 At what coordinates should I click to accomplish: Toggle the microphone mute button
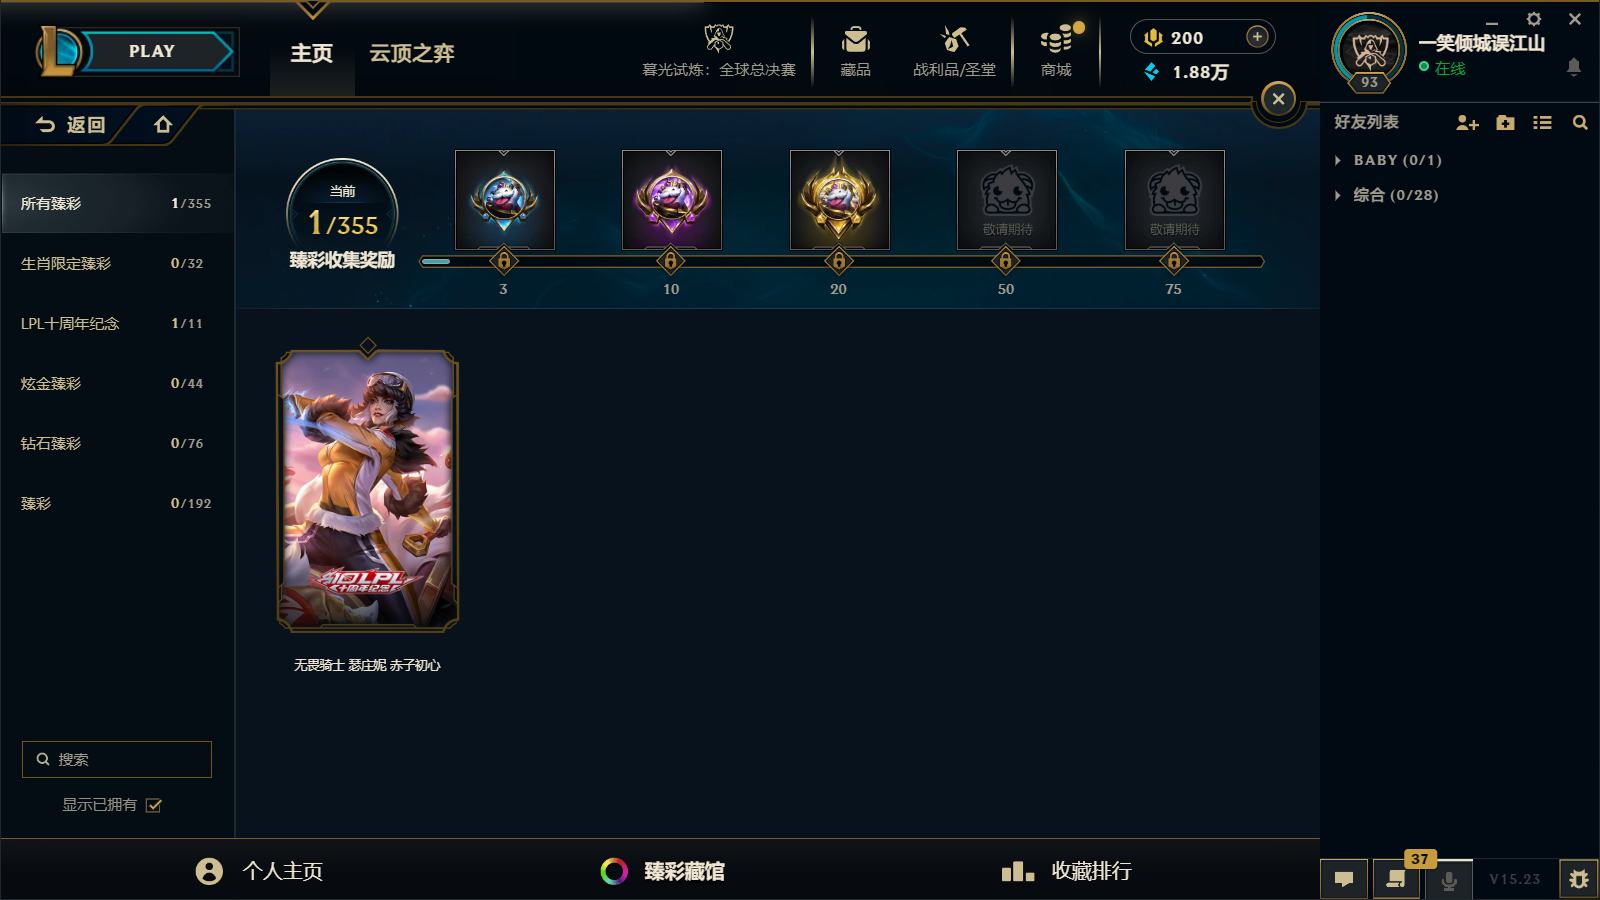point(1448,880)
